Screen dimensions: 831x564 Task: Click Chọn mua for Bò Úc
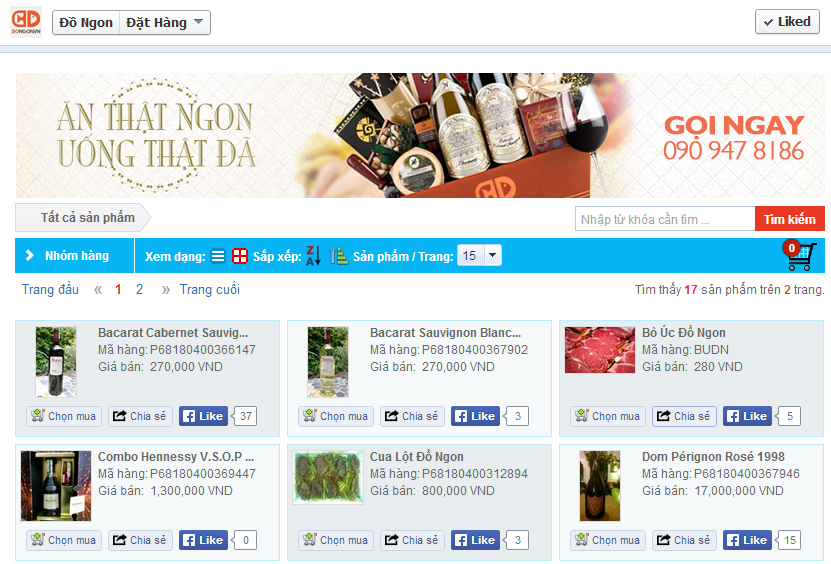608,416
